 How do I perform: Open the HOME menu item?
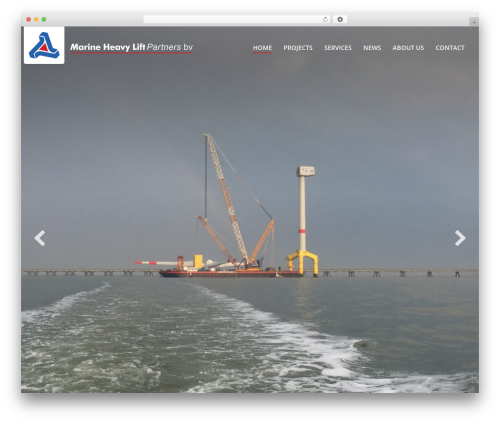262,48
